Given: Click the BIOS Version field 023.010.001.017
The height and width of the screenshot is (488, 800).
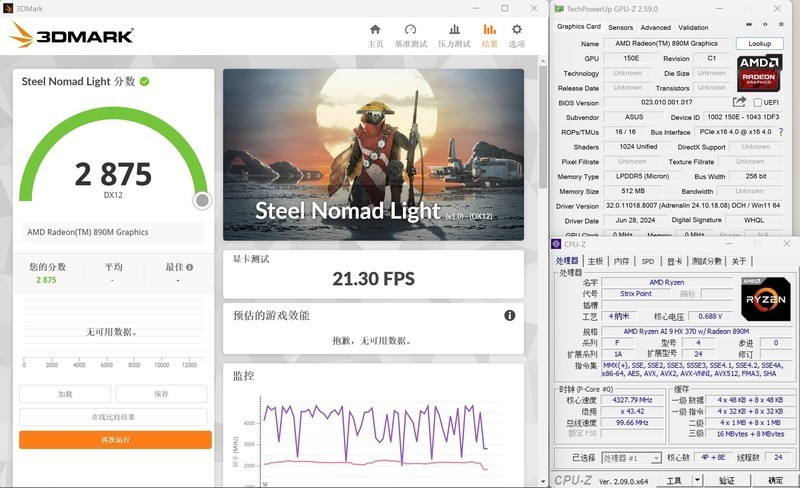Looking at the screenshot, I should click(x=666, y=102).
